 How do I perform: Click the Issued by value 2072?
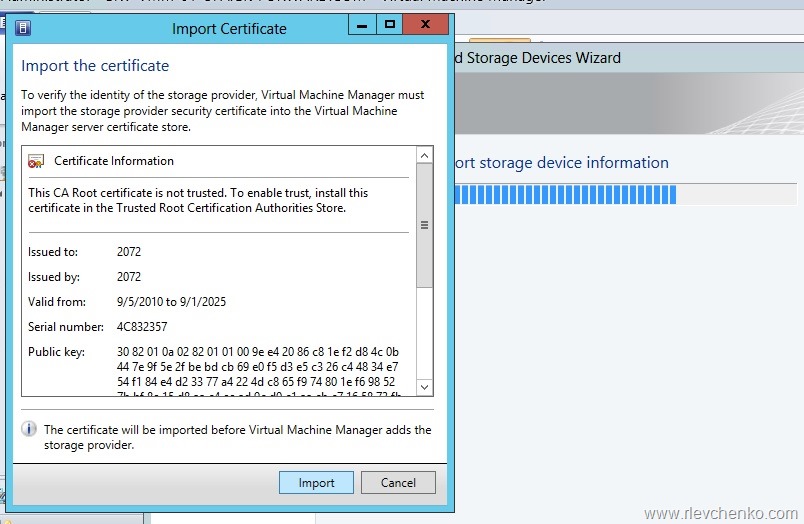[129, 277]
